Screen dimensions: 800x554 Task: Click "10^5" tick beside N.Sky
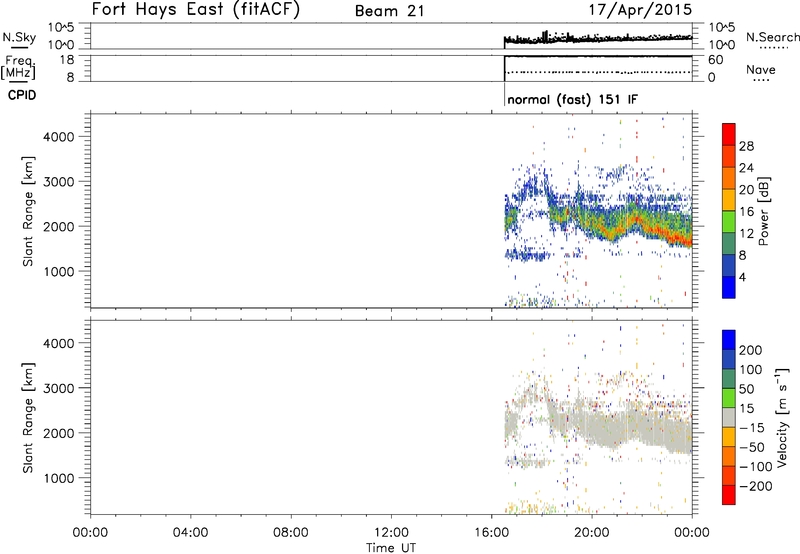coord(61,28)
